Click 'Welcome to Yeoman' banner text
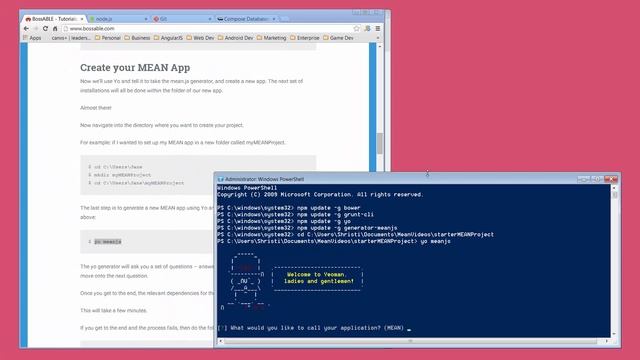 [318, 278]
